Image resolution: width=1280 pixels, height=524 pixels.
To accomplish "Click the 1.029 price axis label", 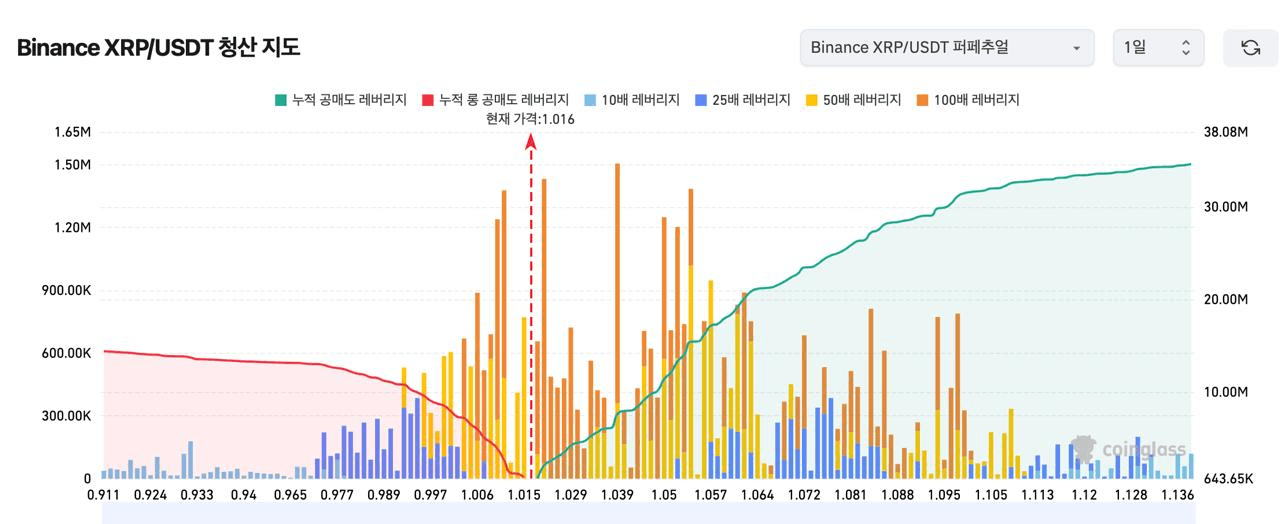I will [570, 494].
